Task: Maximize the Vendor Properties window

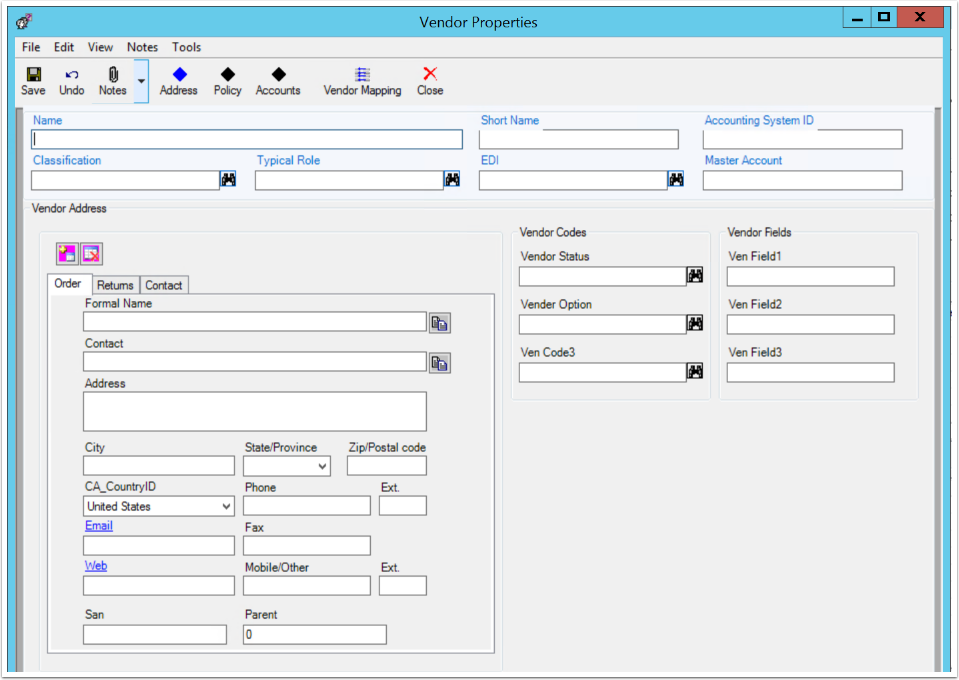Action: click(884, 17)
